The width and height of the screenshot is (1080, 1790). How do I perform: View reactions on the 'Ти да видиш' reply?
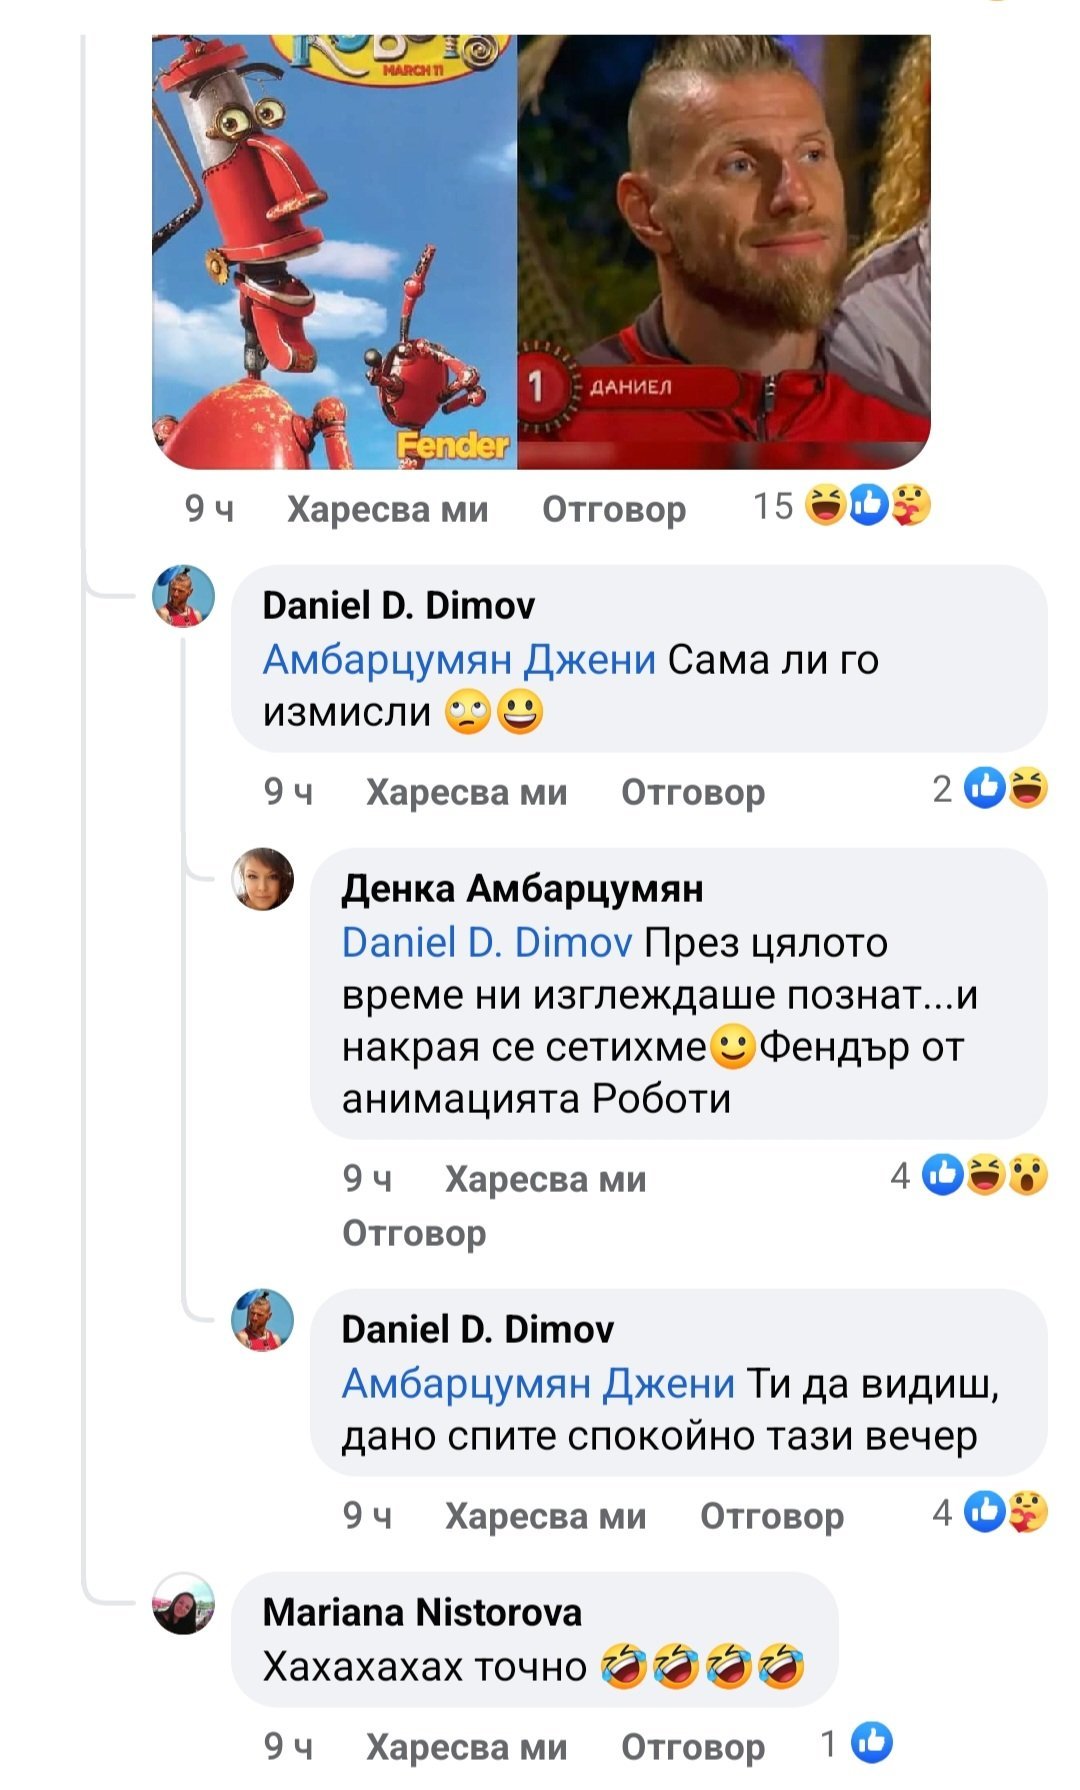990,1513
